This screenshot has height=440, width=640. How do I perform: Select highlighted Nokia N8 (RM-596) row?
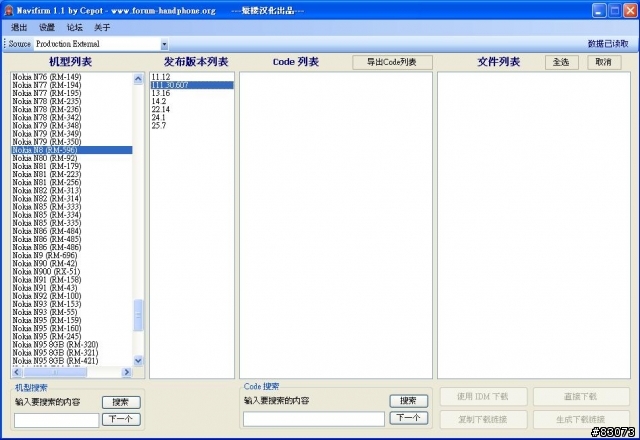(72, 150)
